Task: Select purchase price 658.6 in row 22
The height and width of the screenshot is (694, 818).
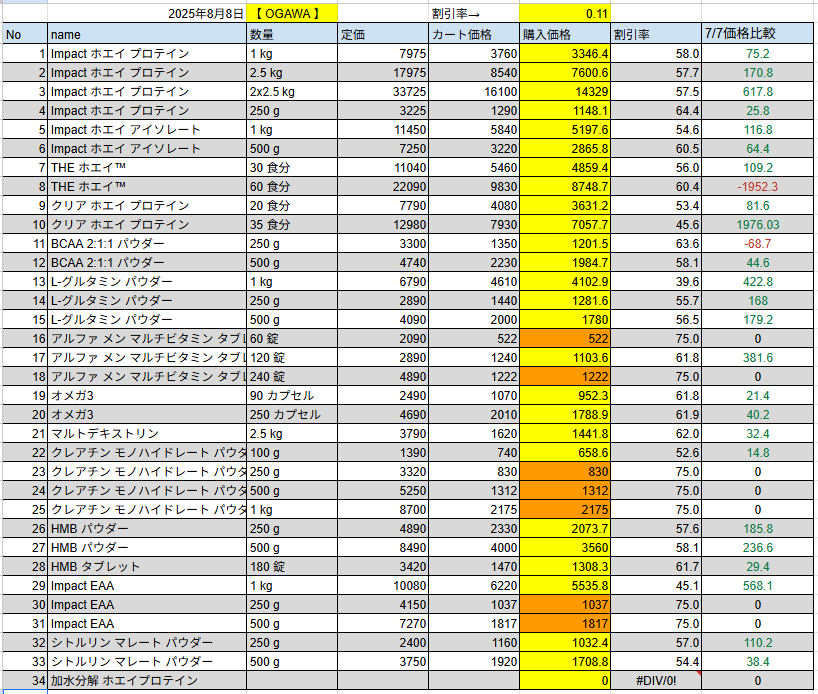Action: click(564, 452)
